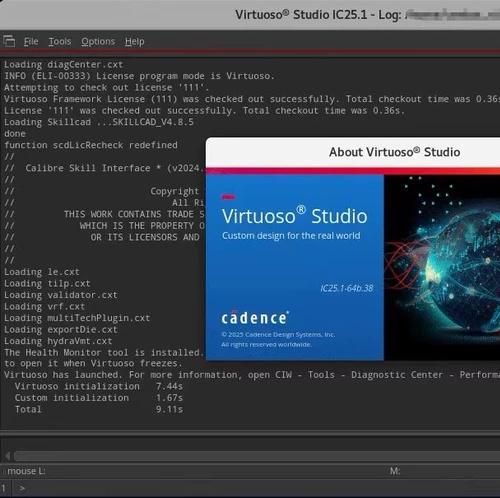Click the 'Loading Skillcad' log line
The width and height of the screenshot is (500, 498).
click(99, 122)
